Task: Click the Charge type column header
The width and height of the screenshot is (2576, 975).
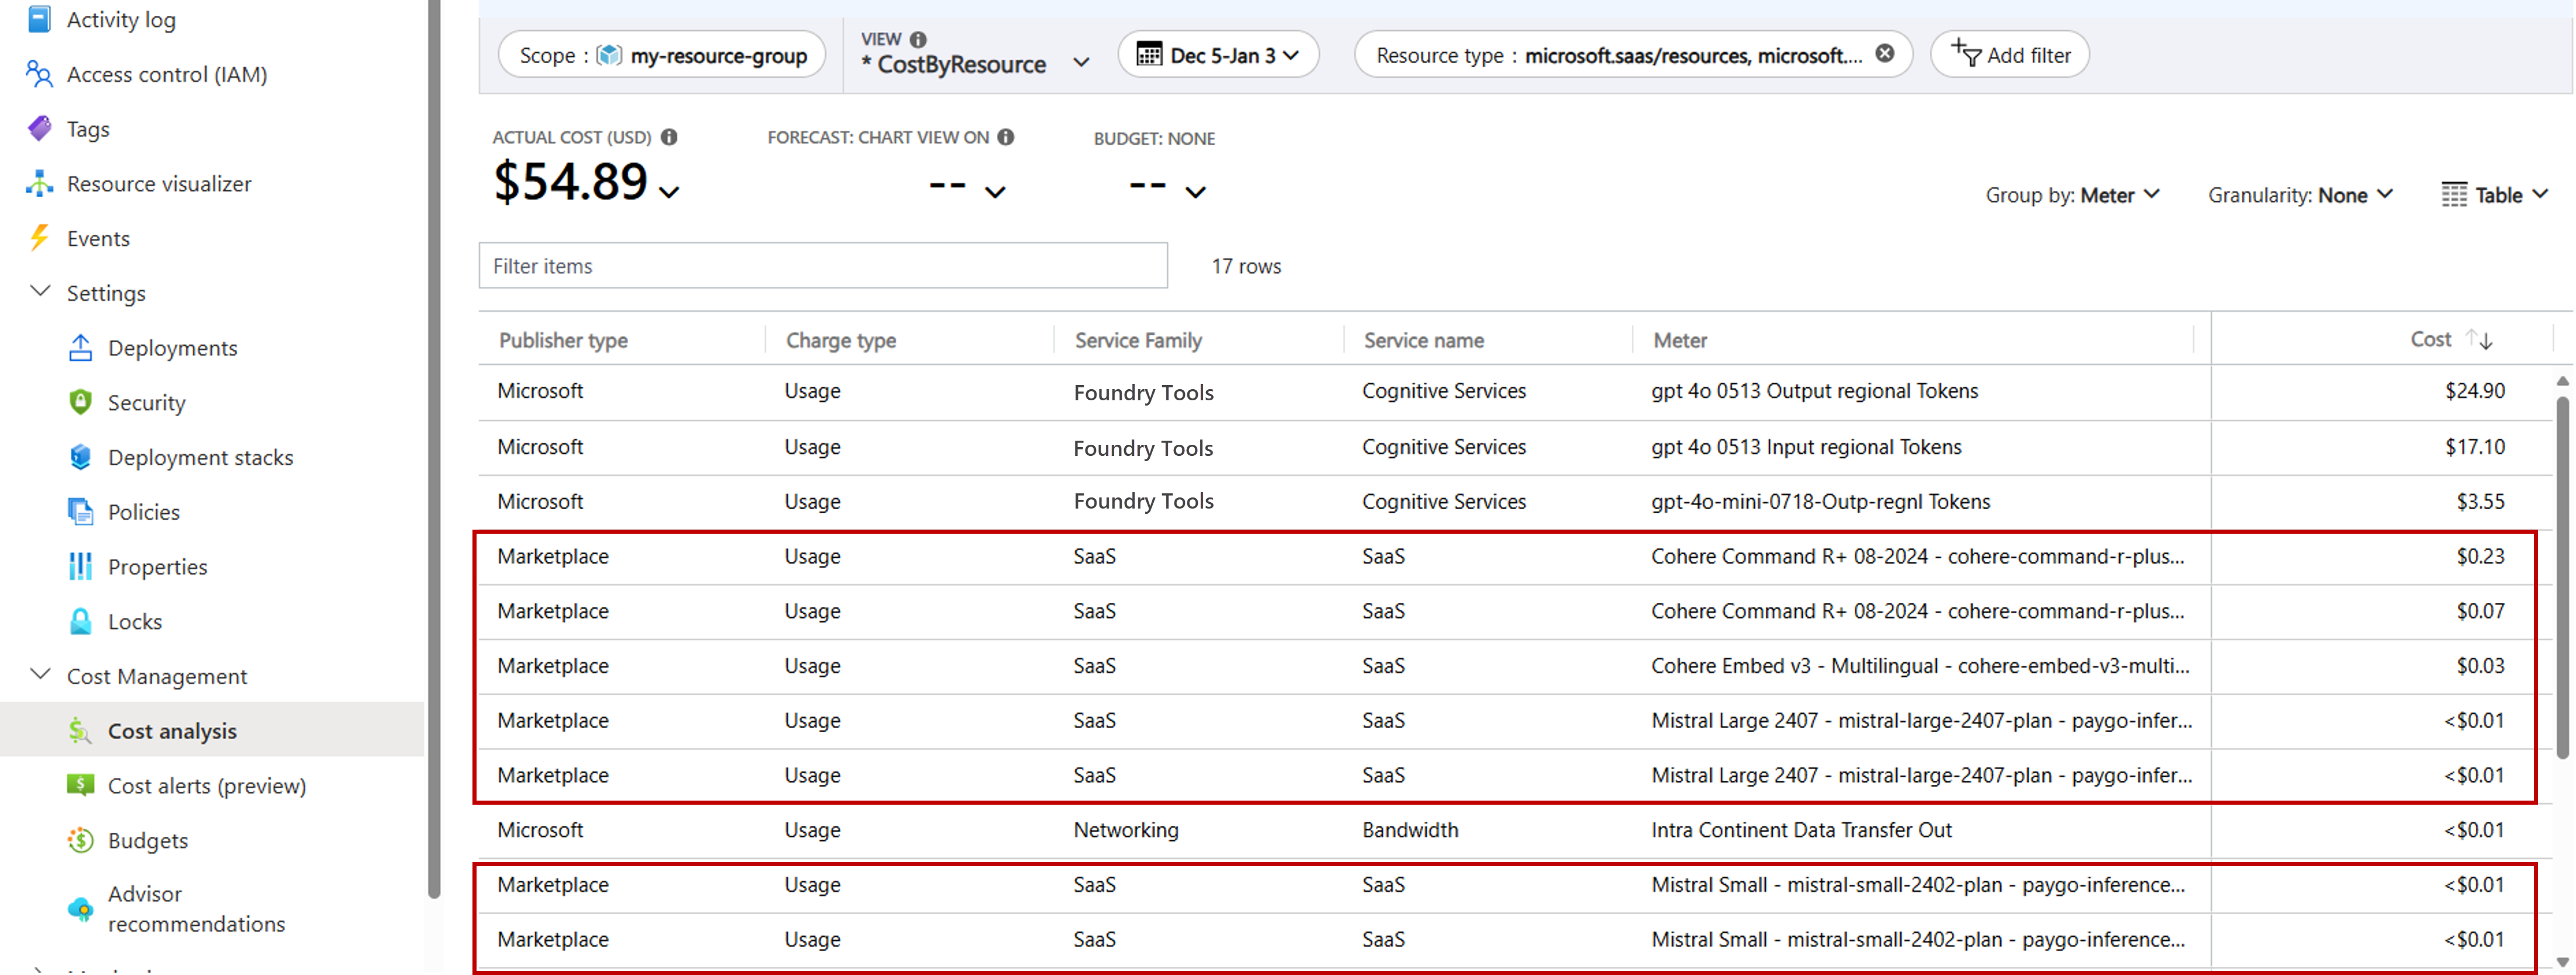Action: click(841, 340)
